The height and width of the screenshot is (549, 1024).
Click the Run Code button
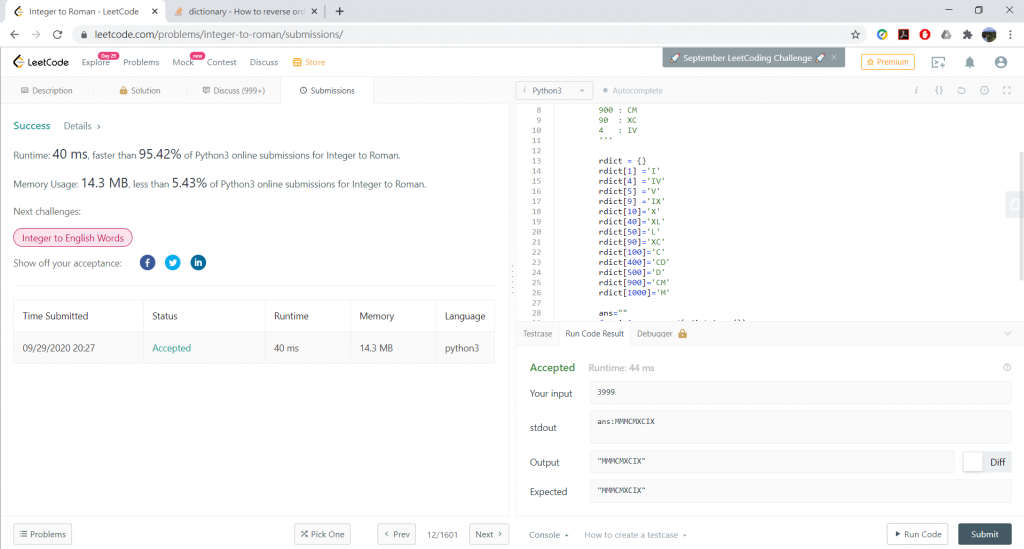[918, 534]
